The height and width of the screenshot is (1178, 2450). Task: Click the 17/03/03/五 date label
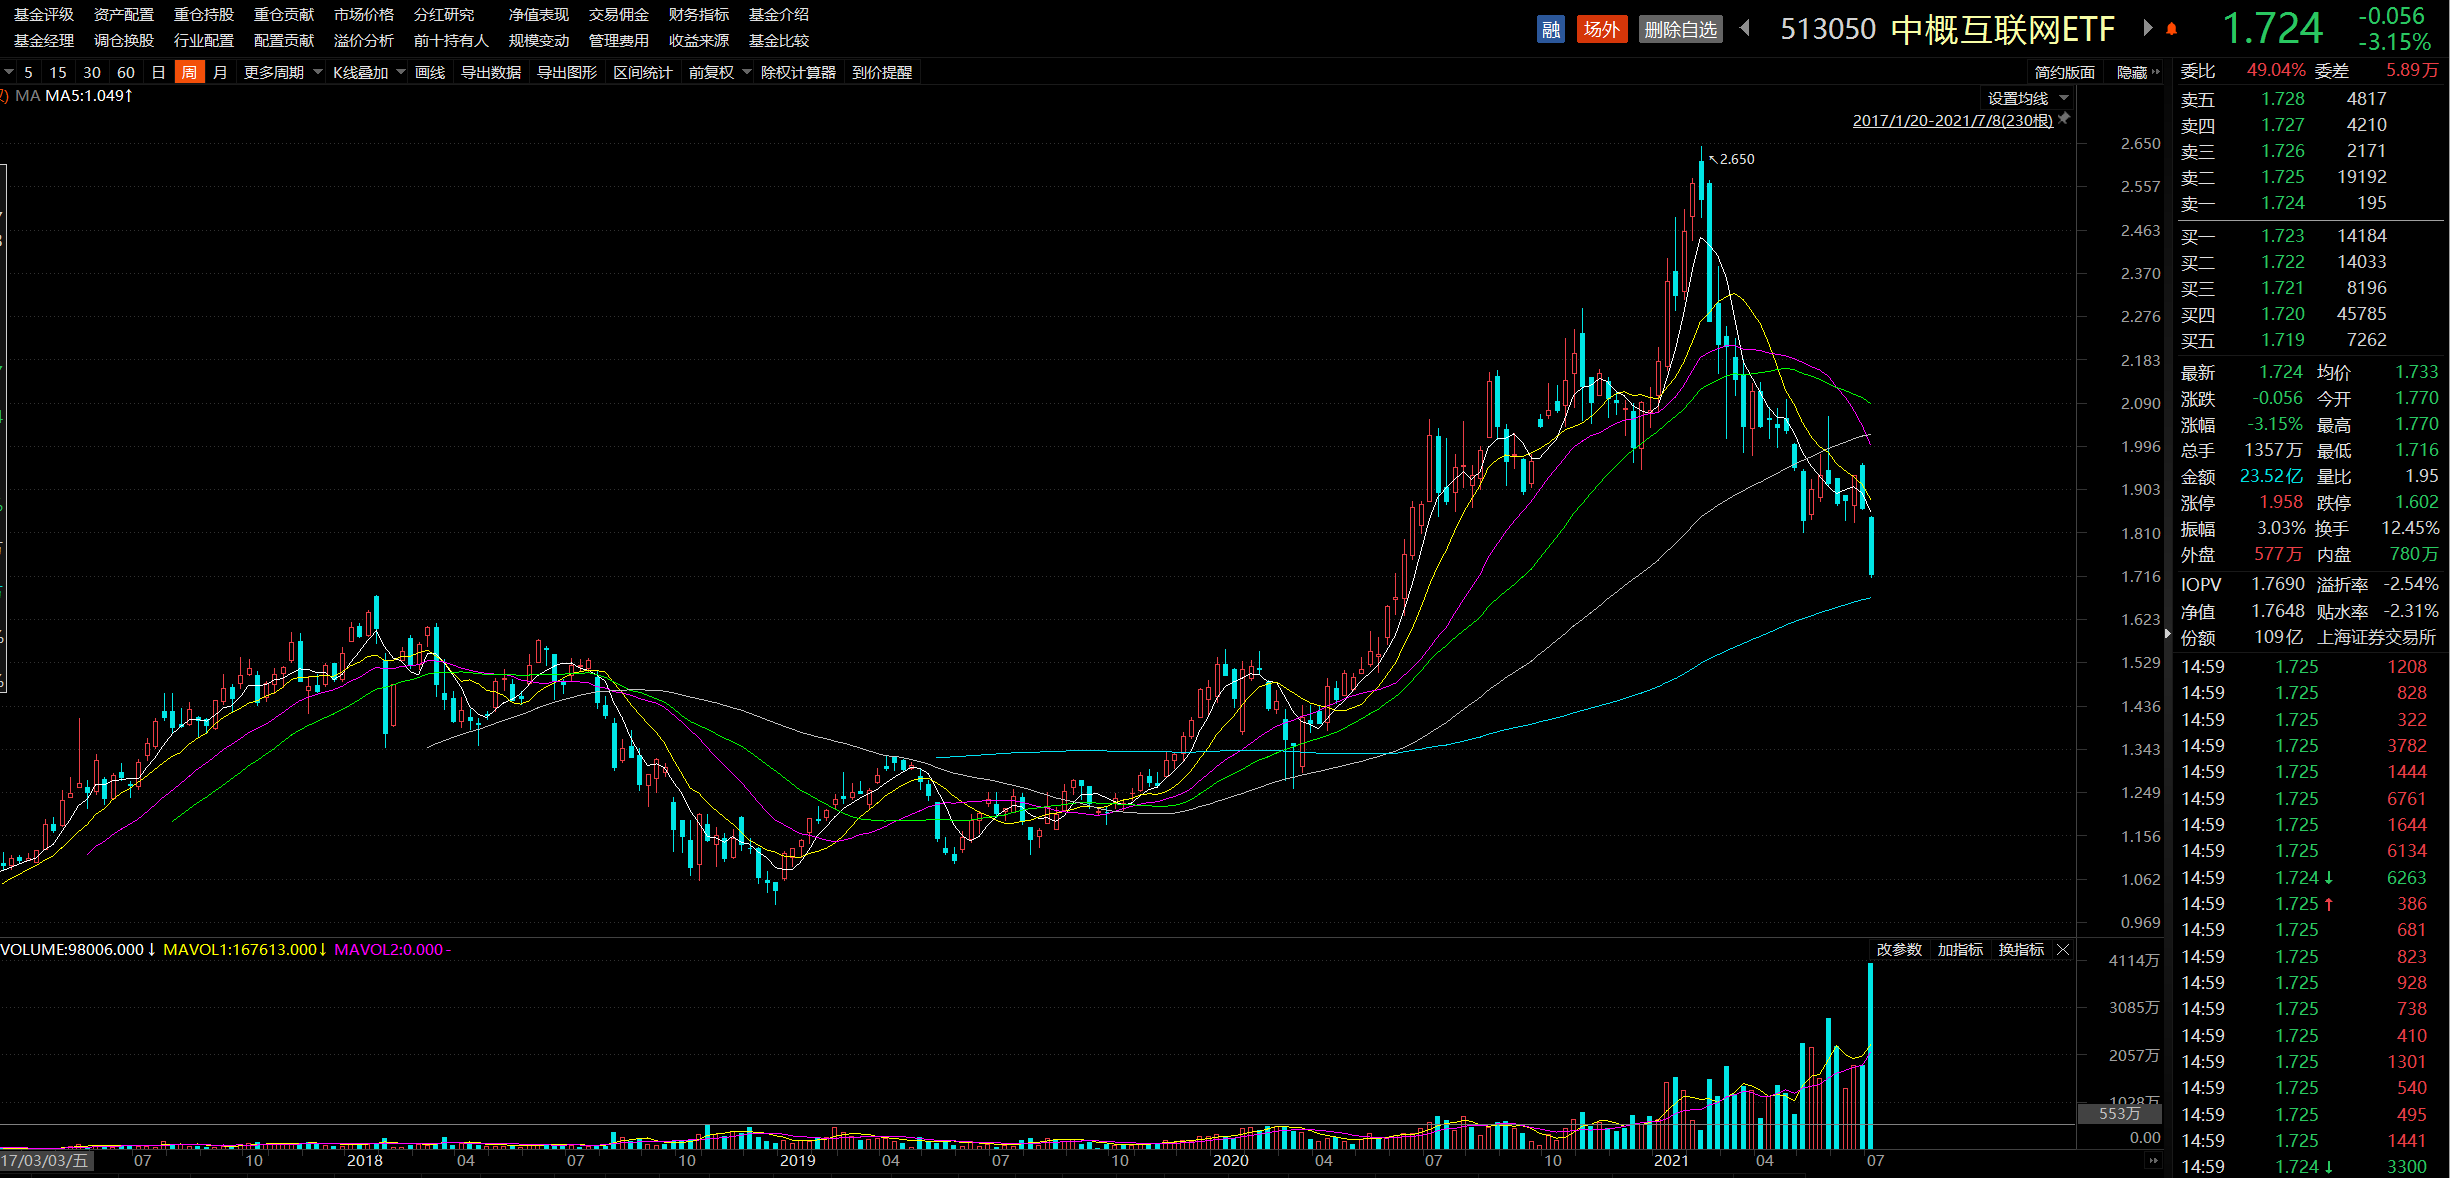[46, 1161]
